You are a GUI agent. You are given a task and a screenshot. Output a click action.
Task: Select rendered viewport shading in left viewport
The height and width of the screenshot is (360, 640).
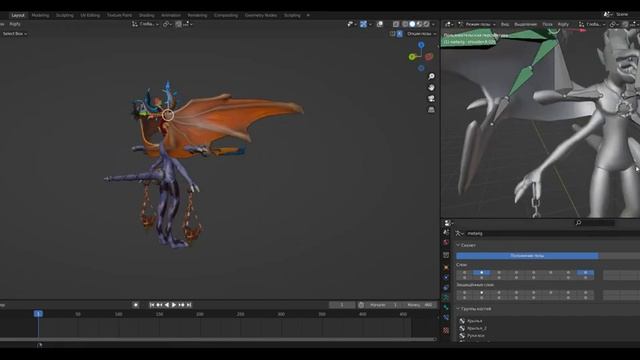click(426, 24)
